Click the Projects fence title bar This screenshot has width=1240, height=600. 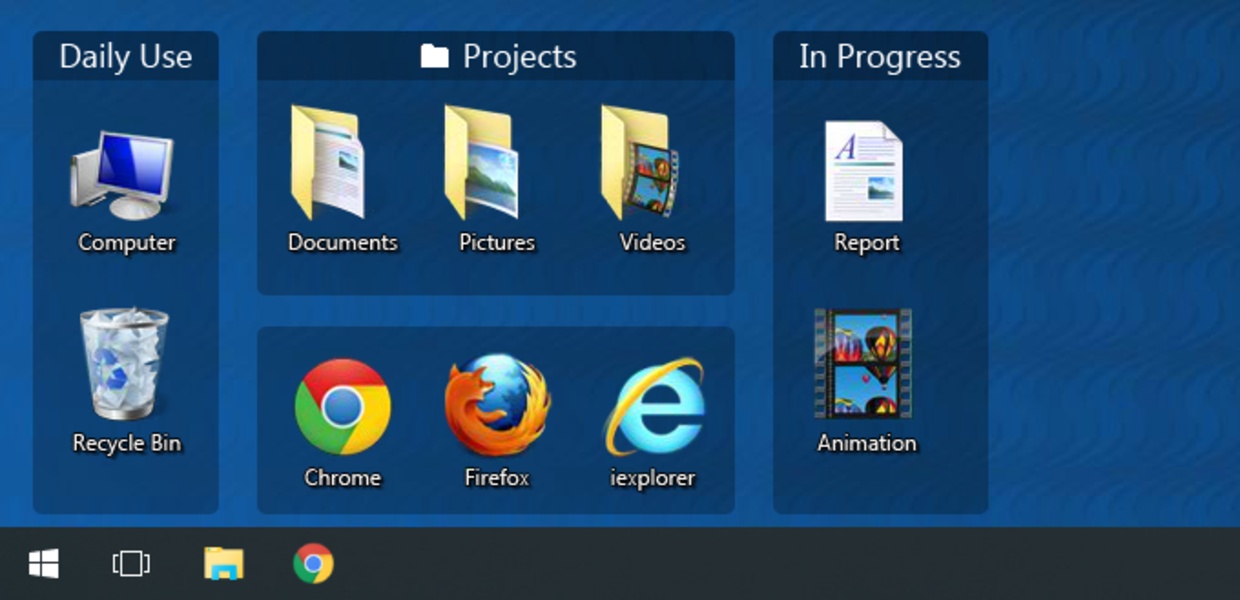(496, 56)
